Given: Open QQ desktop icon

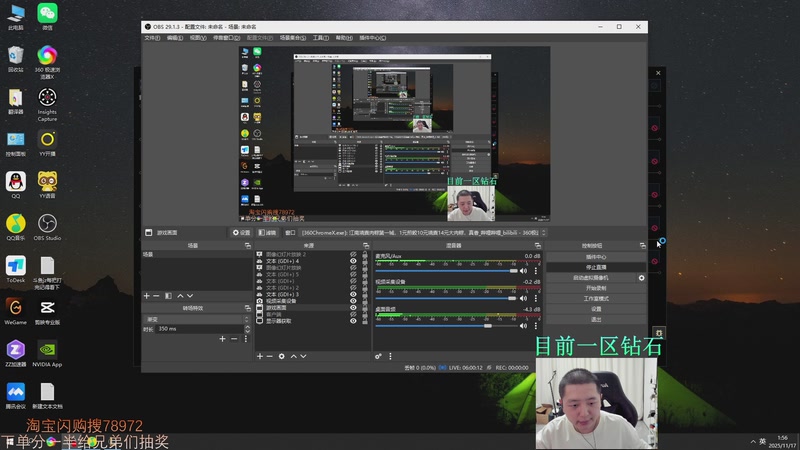Looking at the screenshot, I should pyautogui.click(x=16, y=185).
